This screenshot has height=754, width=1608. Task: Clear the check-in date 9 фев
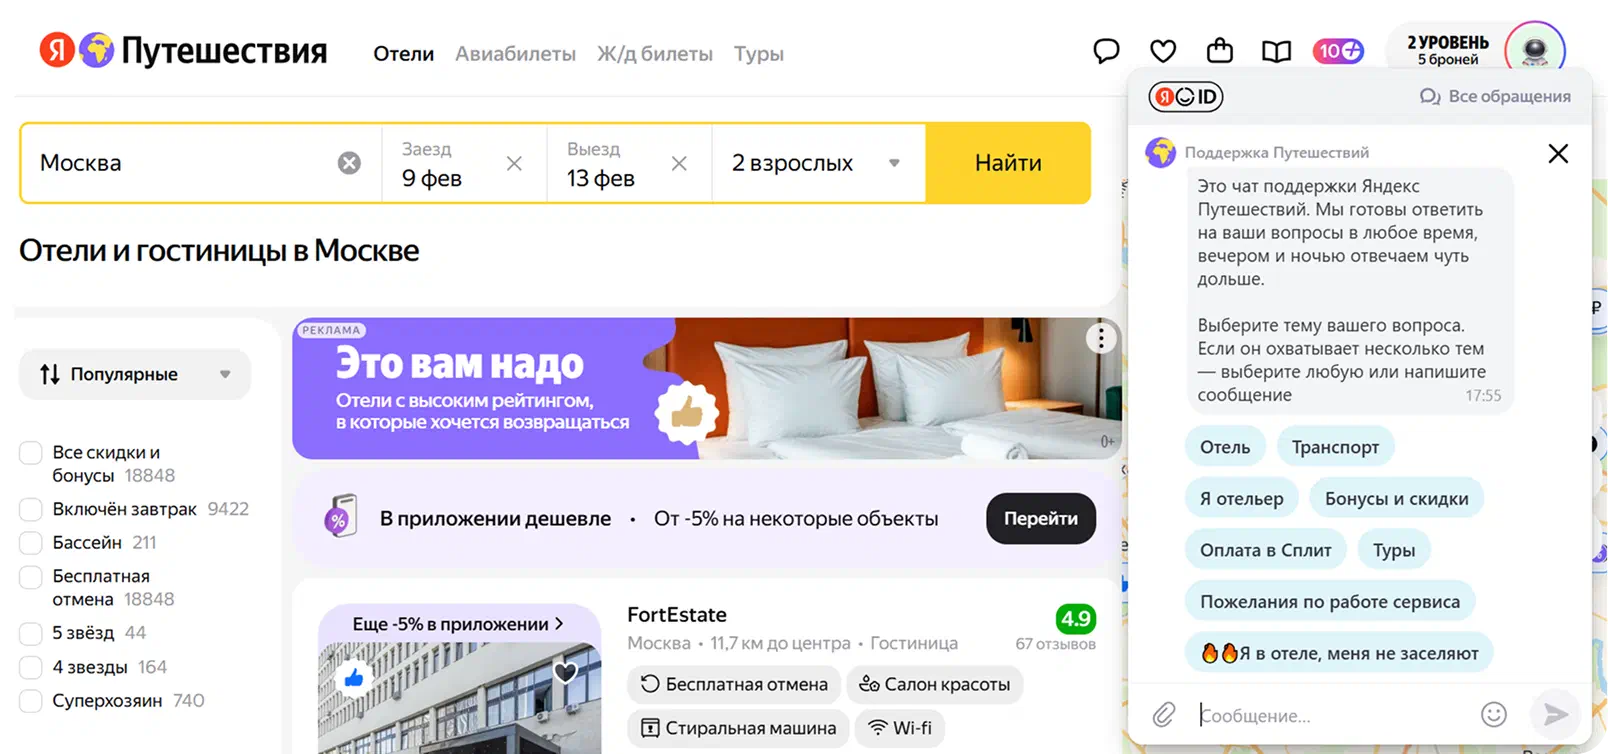[514, 163]
